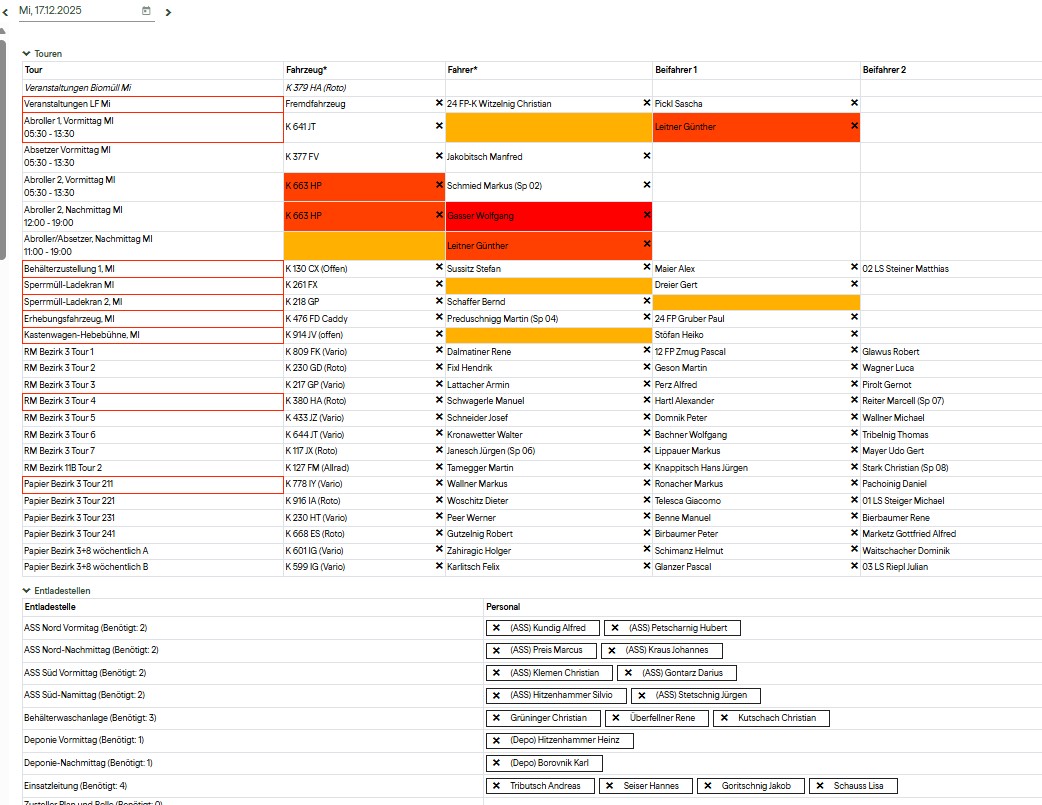Collapse the Touren section
The image size is (1042, 805).
click(27, 53)
